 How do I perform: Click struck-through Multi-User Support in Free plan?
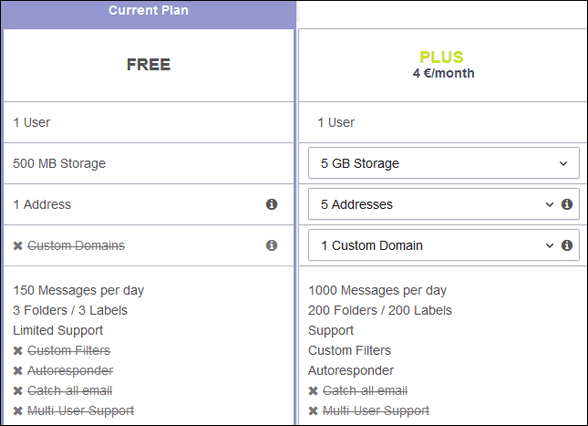click(81, 411)
